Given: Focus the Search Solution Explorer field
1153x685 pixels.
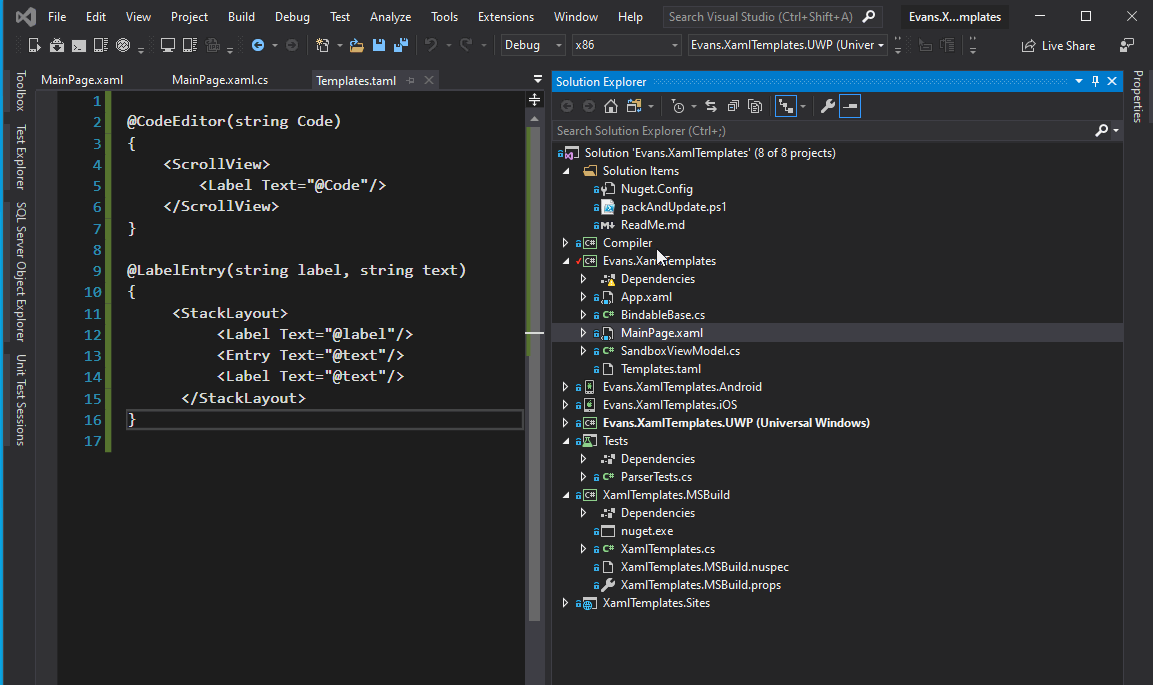Looking at the screenshot, I should tap(824, 131).
